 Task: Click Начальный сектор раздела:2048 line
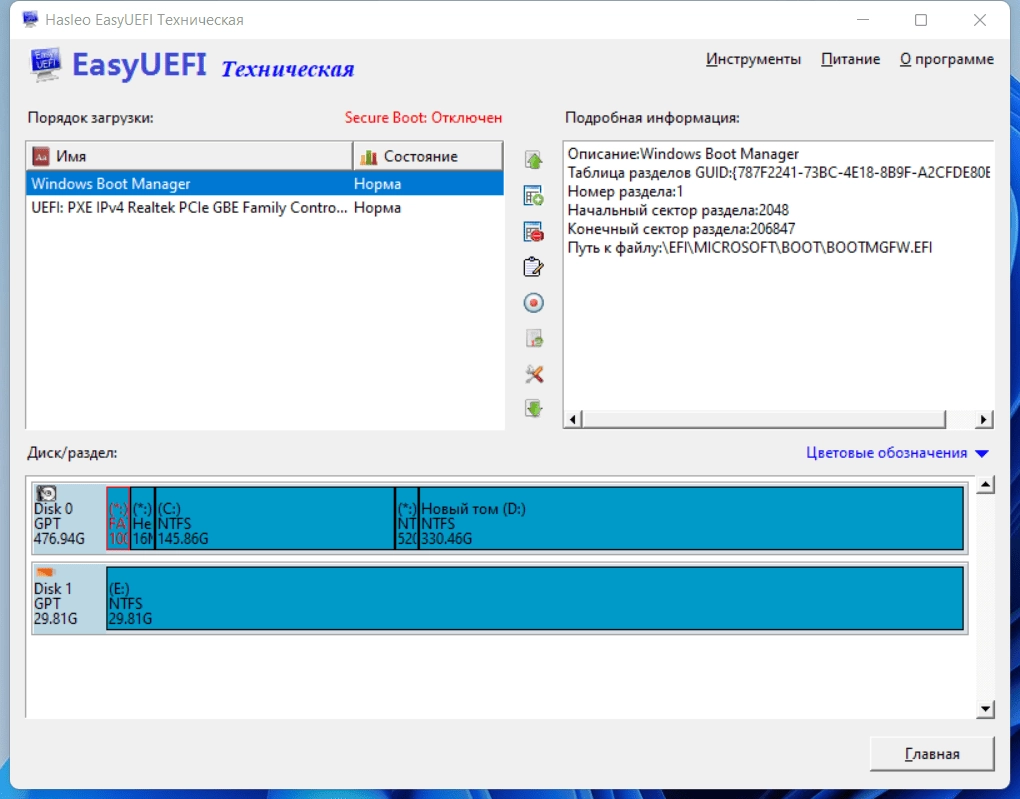[678, 210]
